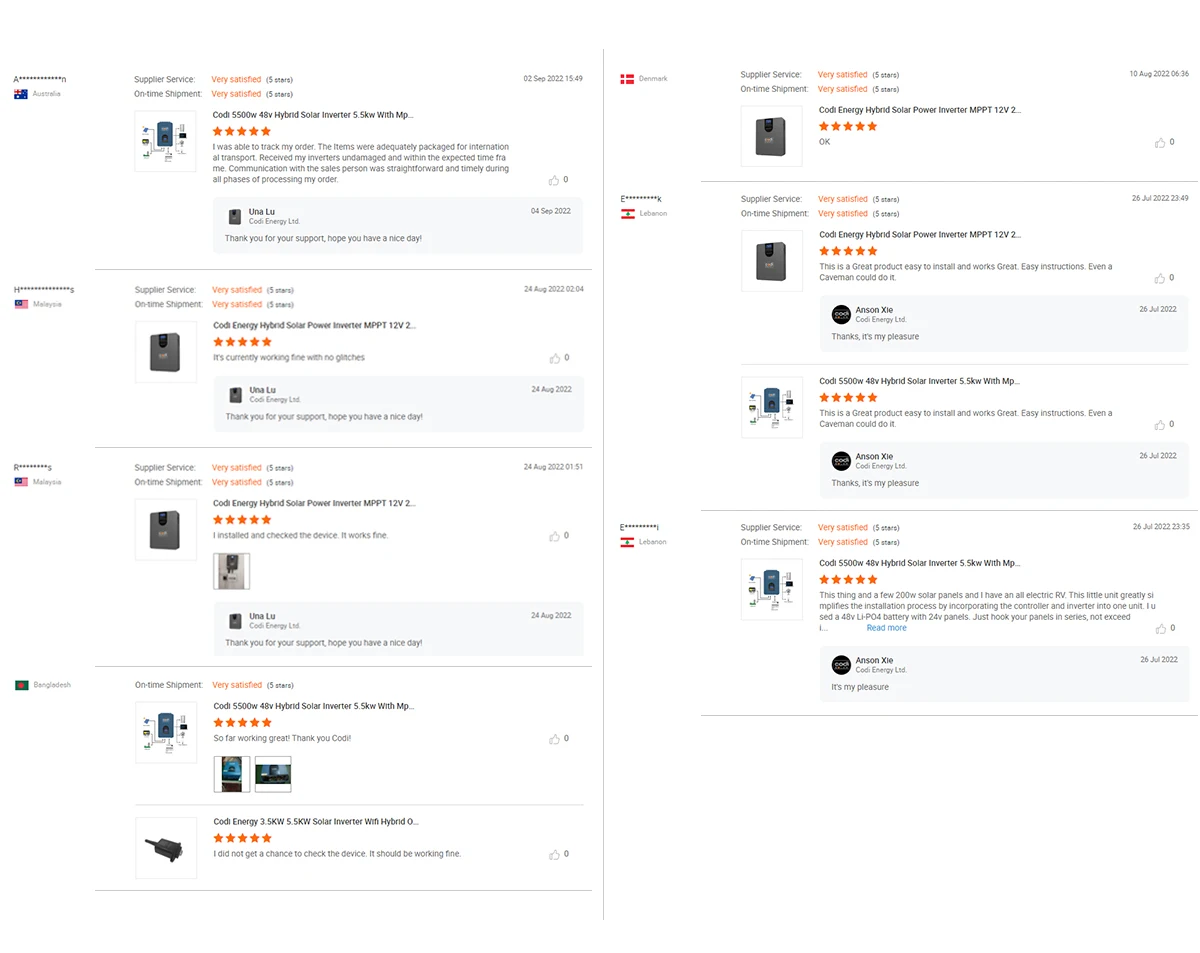1200x953 pixels.
Task: Open second photo under "So far working great" review
Action: tap(273, 774)
